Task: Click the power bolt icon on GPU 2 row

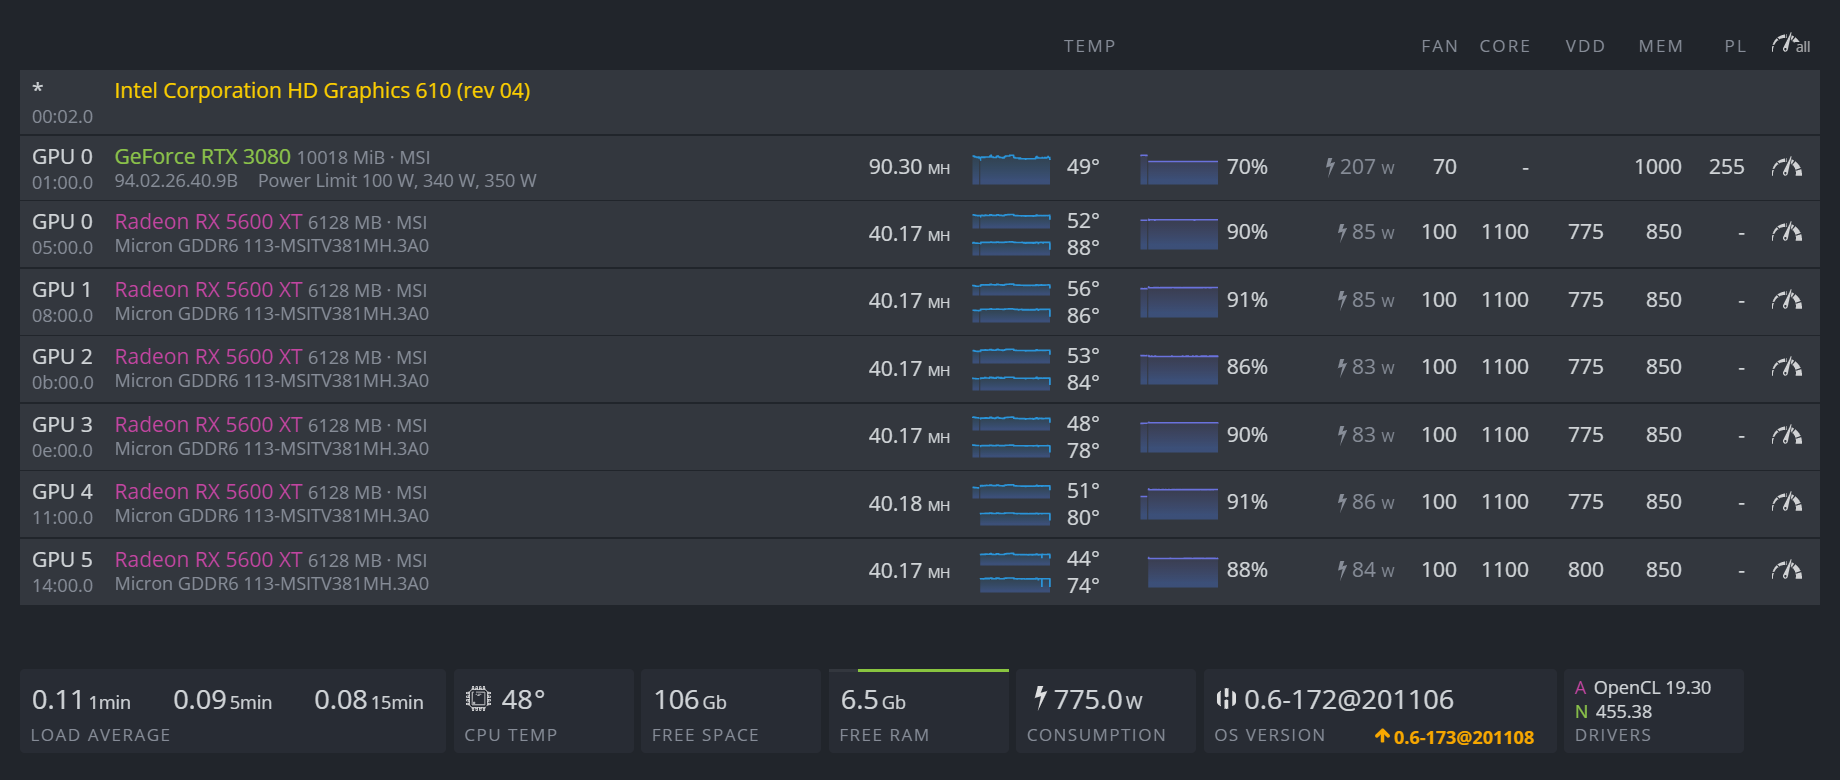Action: [x=1342, y=367]
